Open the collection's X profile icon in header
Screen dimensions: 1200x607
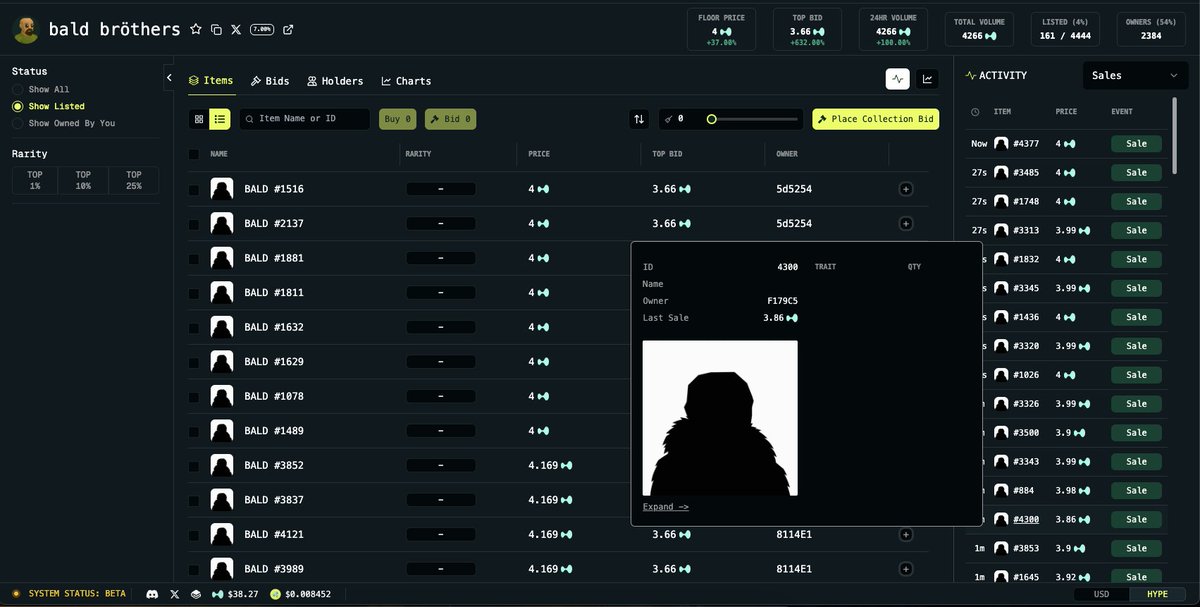[x=236, y=30]
